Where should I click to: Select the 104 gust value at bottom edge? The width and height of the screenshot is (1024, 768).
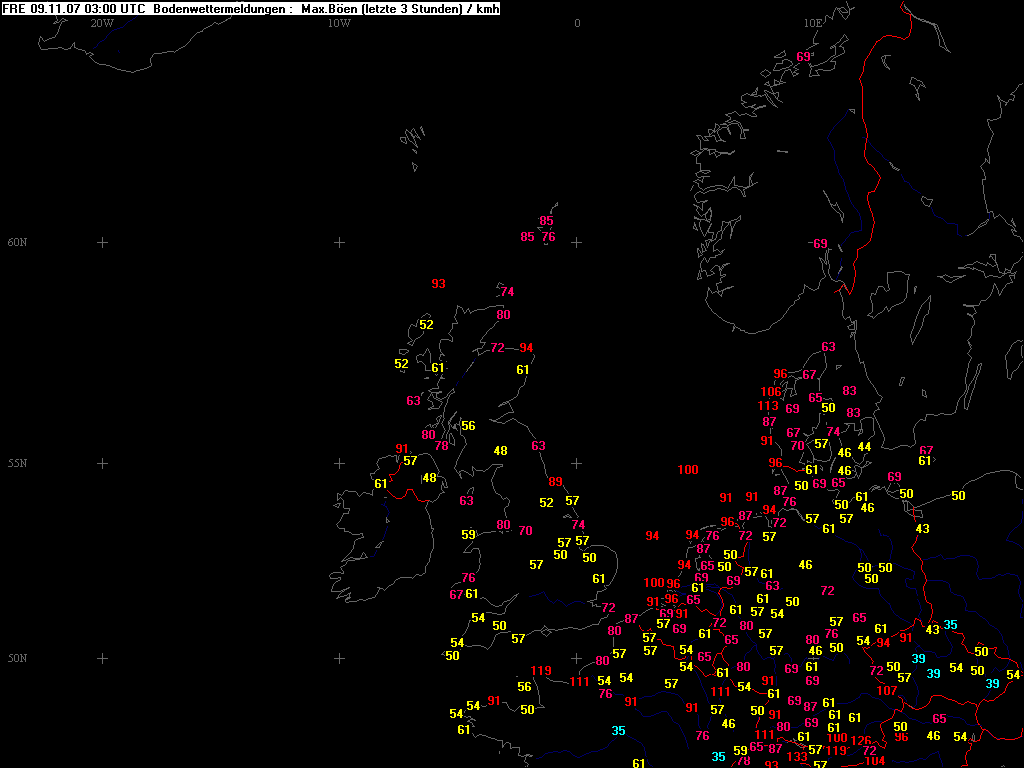[875, 761]
